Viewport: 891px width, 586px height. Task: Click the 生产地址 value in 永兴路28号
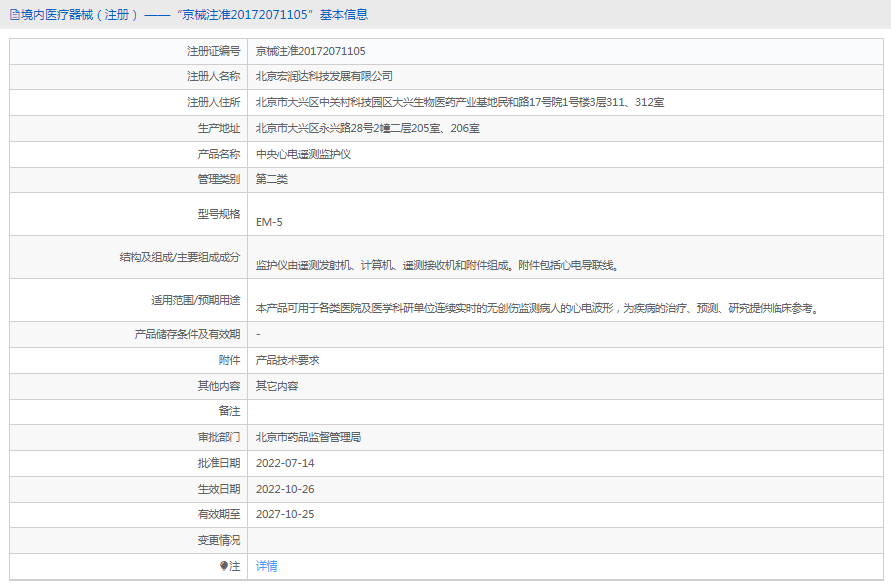coord(368,128)
